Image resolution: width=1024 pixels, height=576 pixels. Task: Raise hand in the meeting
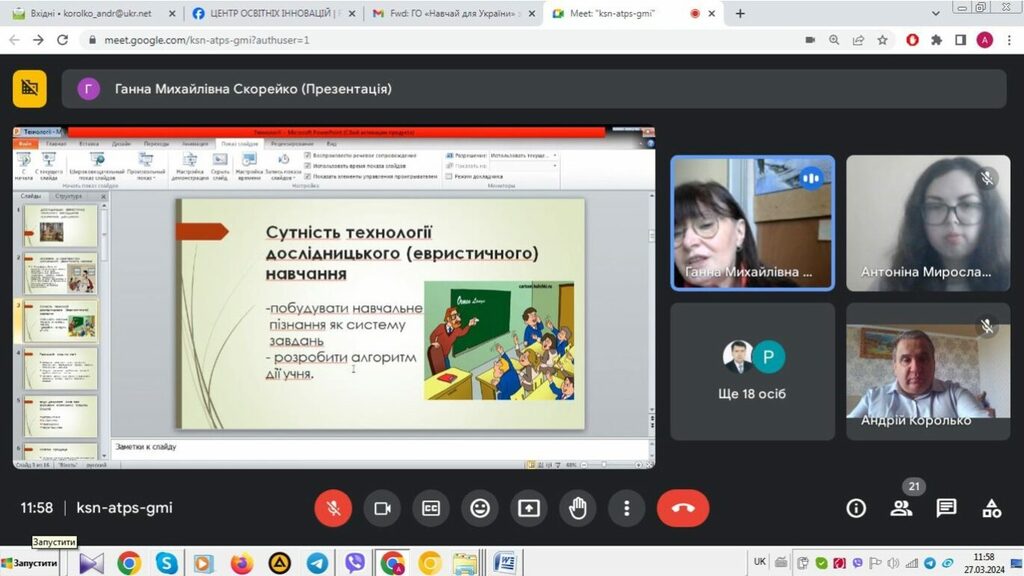coord(577,508)
